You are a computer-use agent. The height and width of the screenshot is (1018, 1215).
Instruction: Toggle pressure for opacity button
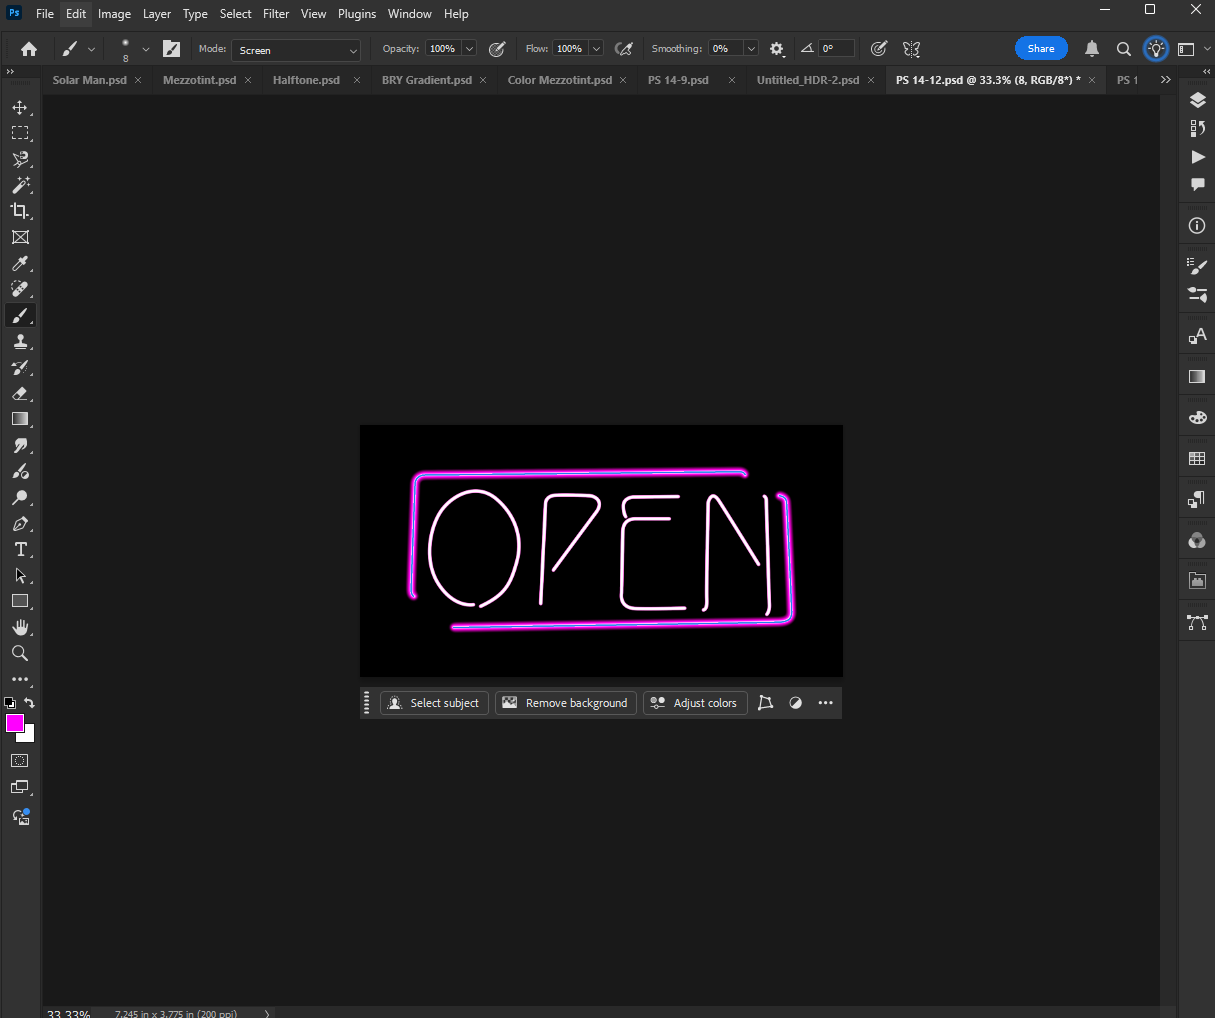click(497, 49)
